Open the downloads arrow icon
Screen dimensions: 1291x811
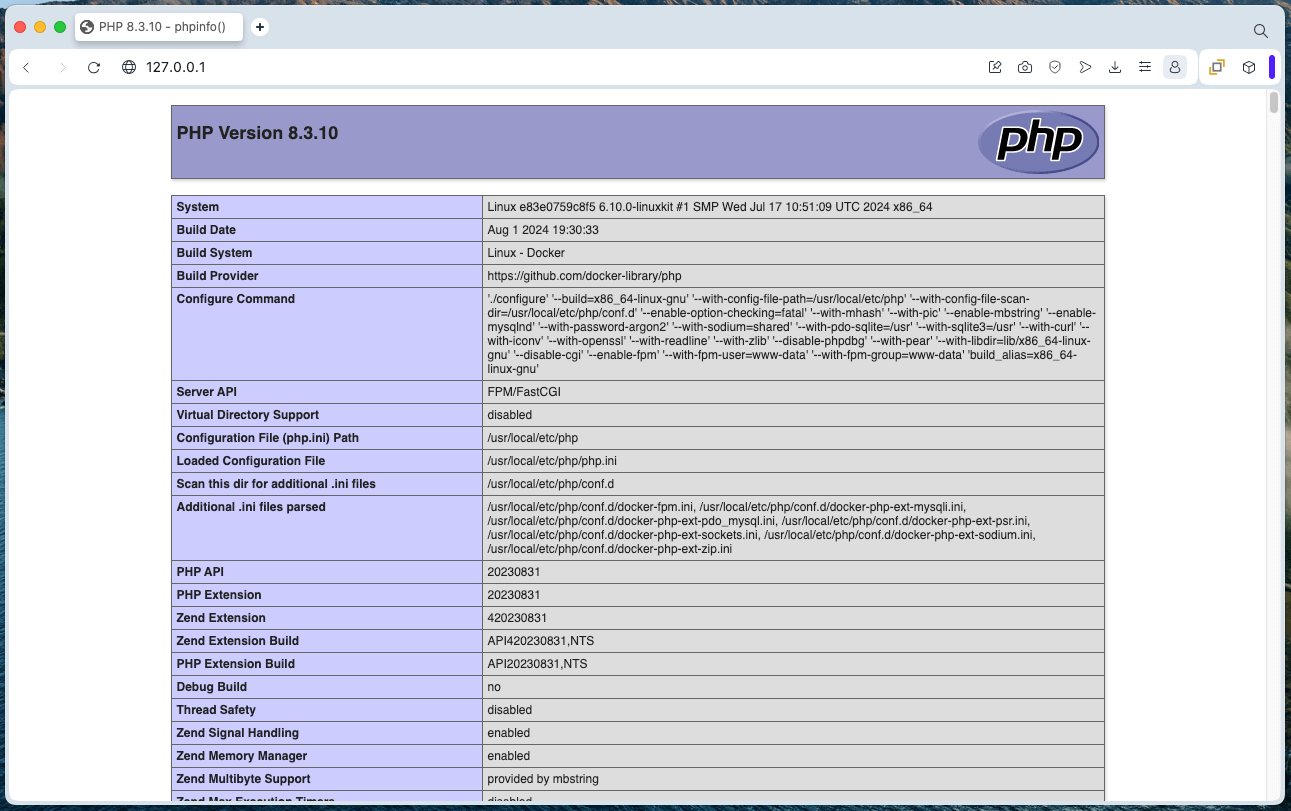1115,67
